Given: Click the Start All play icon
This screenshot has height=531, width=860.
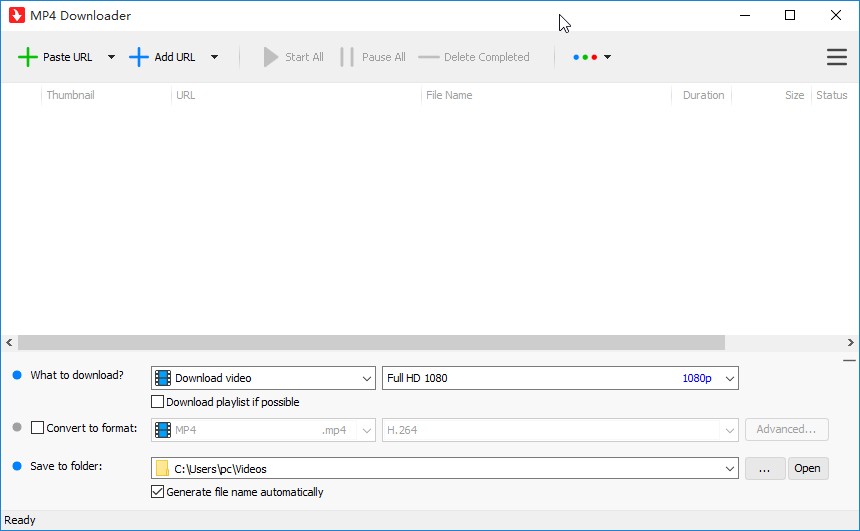Looking at the screenshot, I should click(x=270, y=57).
